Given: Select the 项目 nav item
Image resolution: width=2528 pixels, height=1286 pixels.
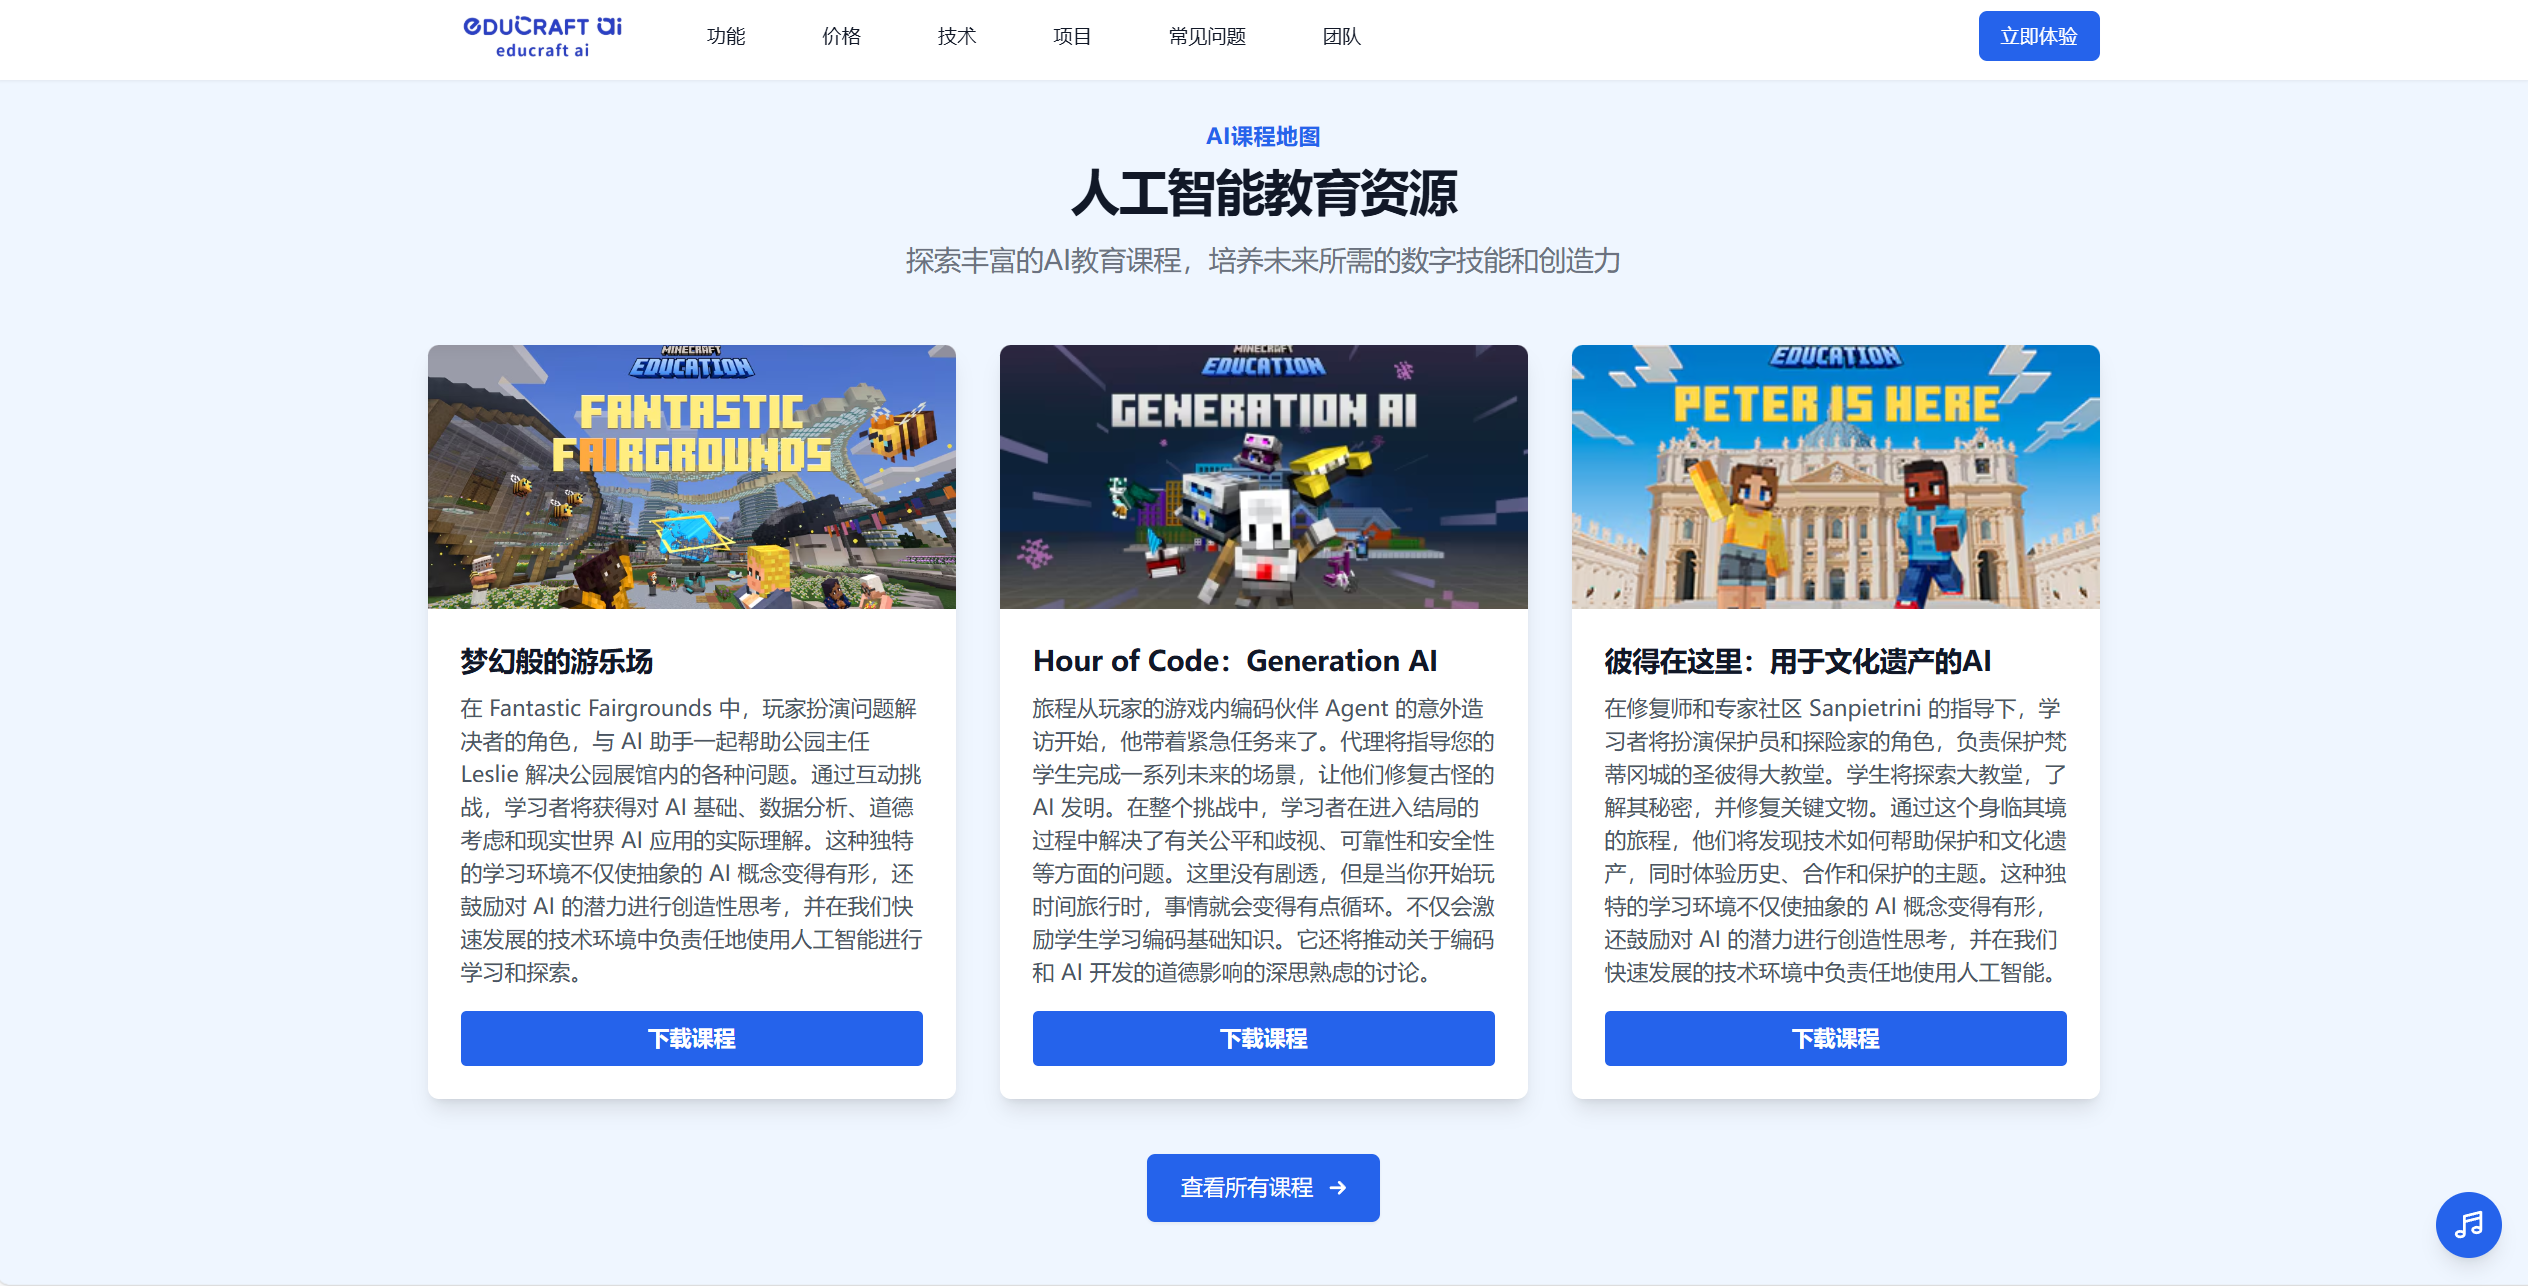Looking at the screenshot, I should point(1072,37).
